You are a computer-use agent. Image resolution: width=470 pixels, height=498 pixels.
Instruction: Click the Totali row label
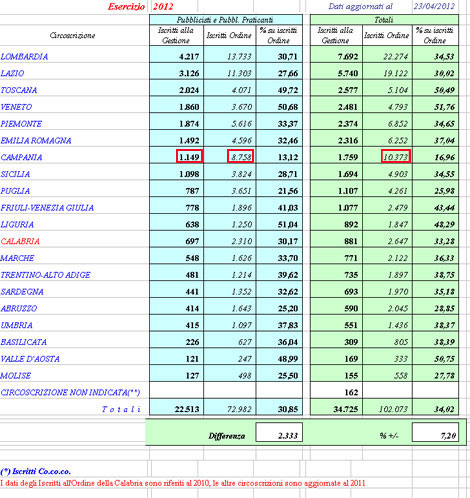(x=121, y=409)
